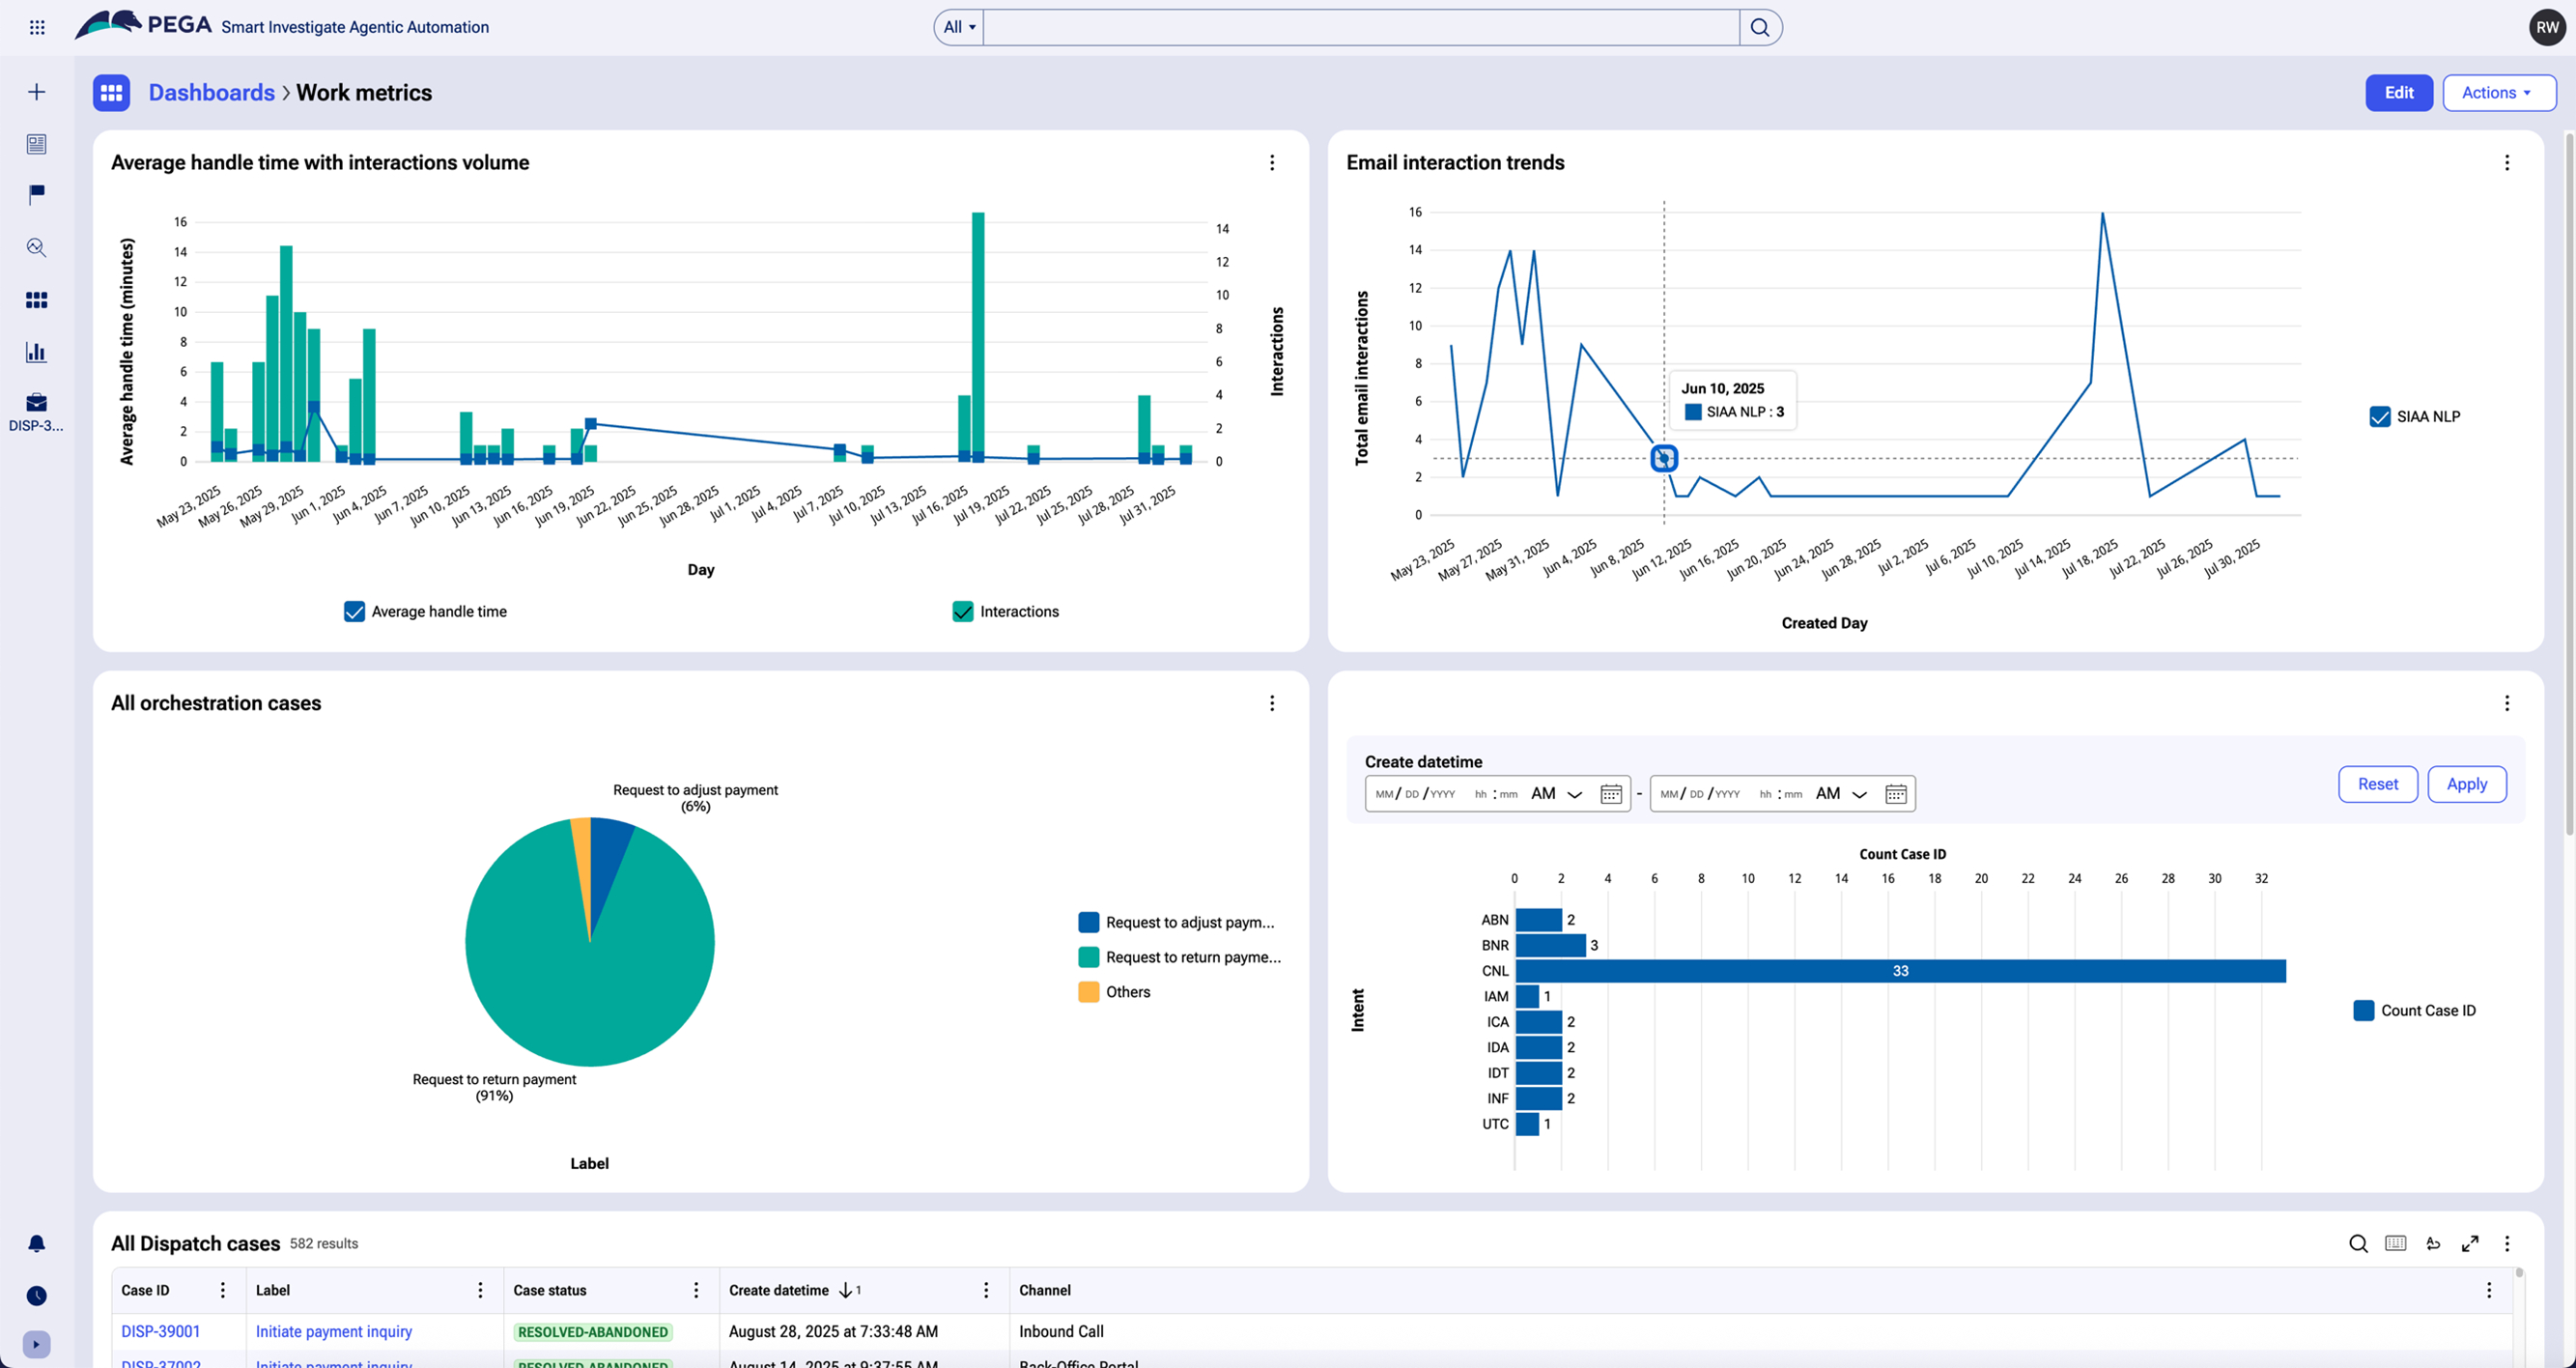Open the flag icon in left sidebar

[37, 194]
